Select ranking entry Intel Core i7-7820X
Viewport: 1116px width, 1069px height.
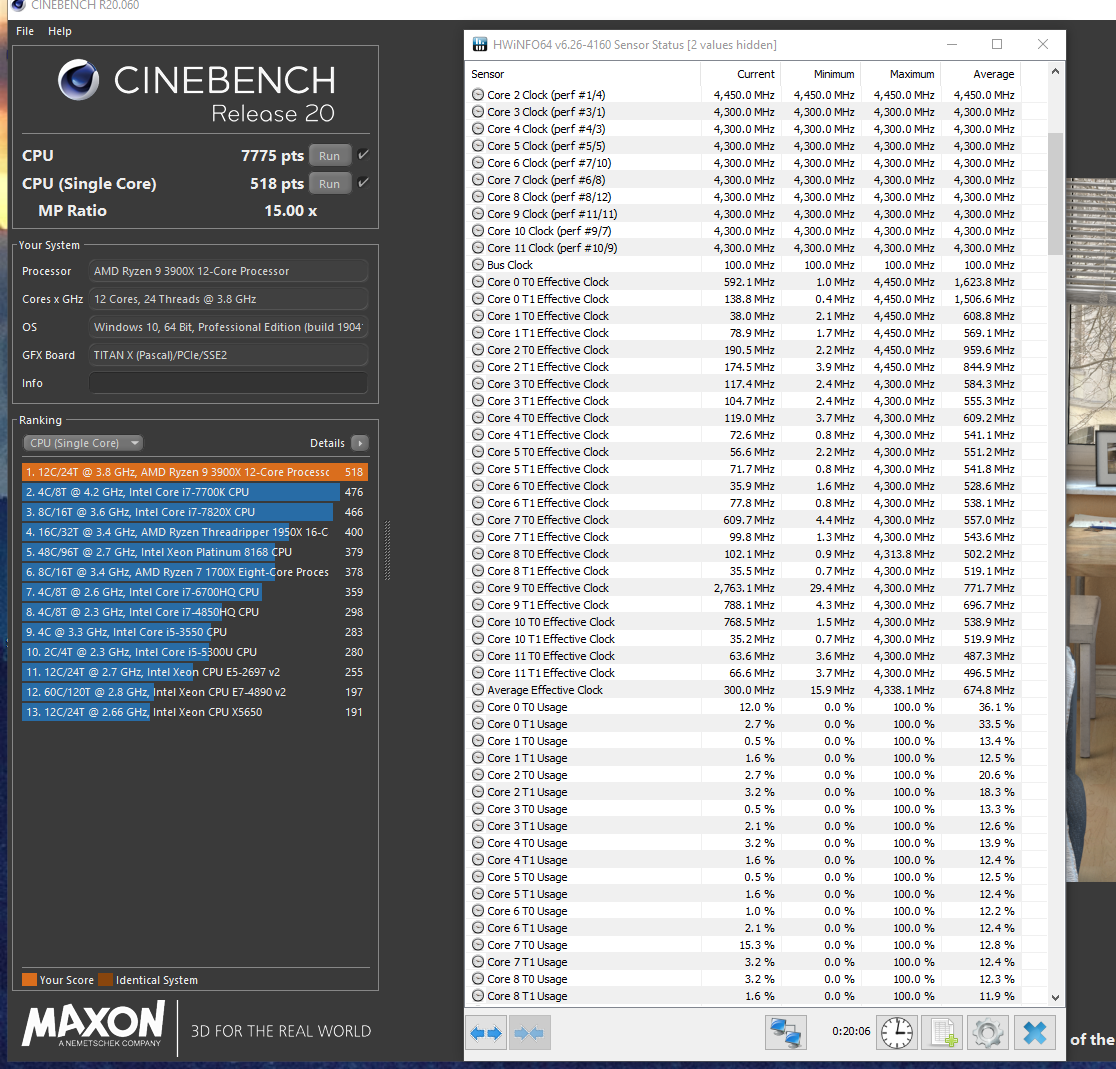[194, 512]
